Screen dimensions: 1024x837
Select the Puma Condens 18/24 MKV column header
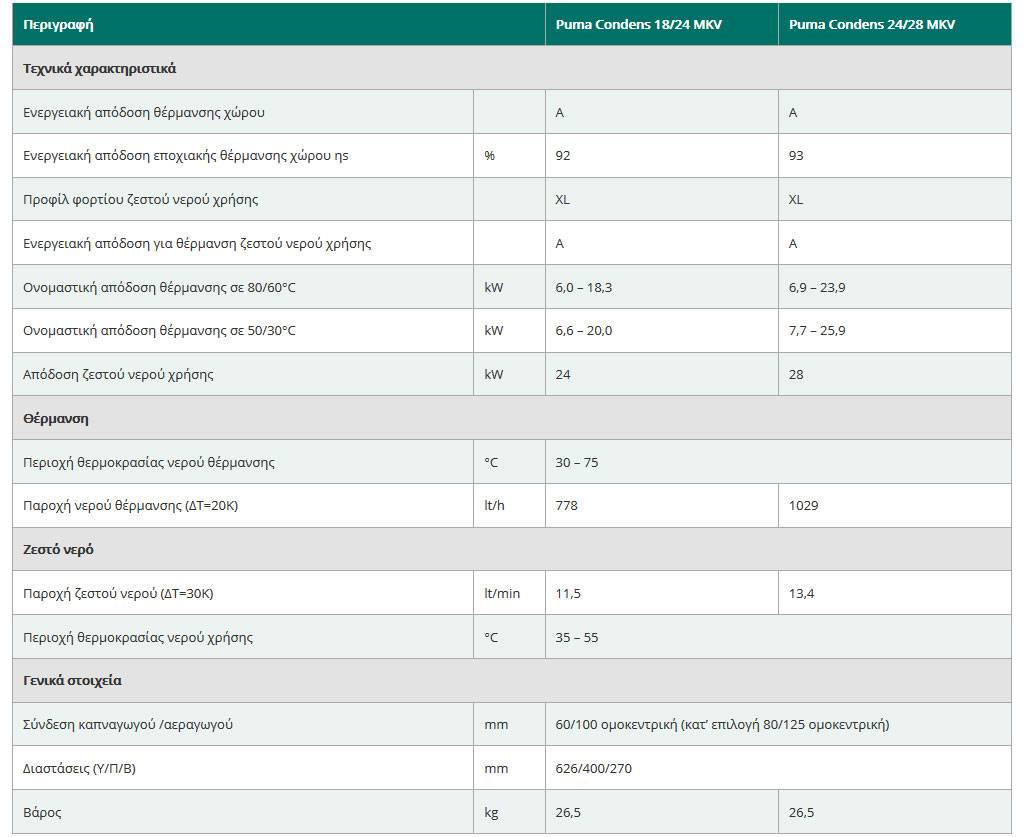pos(638,24)
